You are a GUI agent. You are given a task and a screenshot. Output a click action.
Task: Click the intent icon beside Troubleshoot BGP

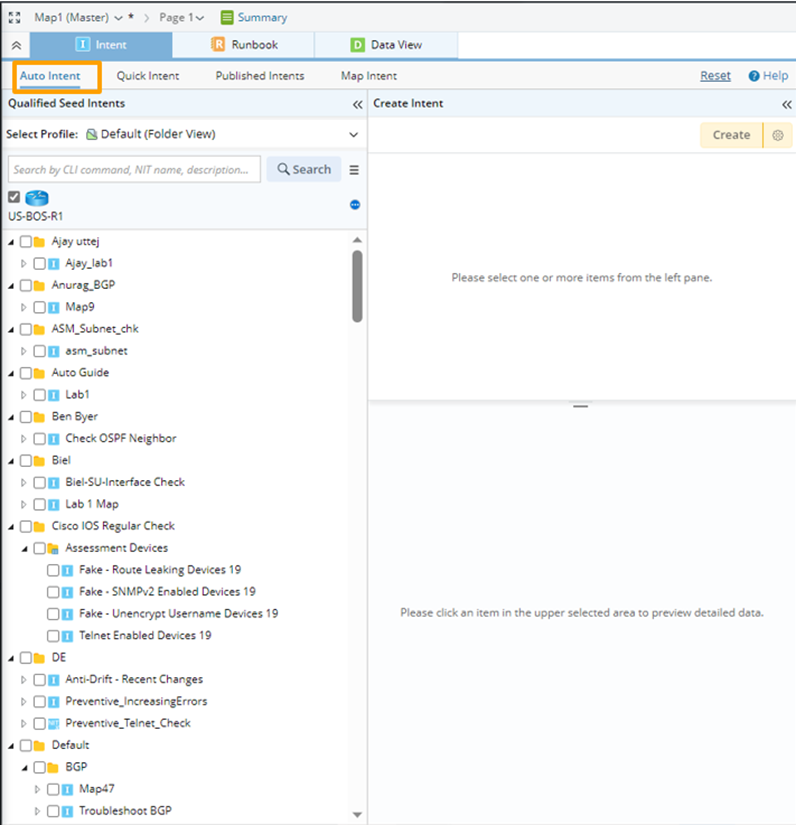[67, 811]
